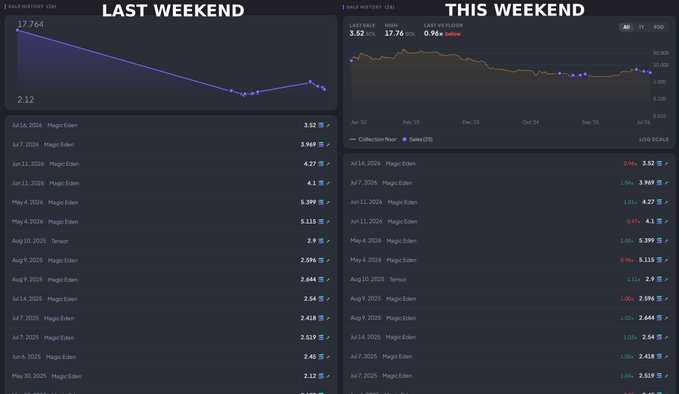Click the 1.02x ratio on the 2.644 row
This screenshot has width=679, height=394.
[x=627, y=318]
